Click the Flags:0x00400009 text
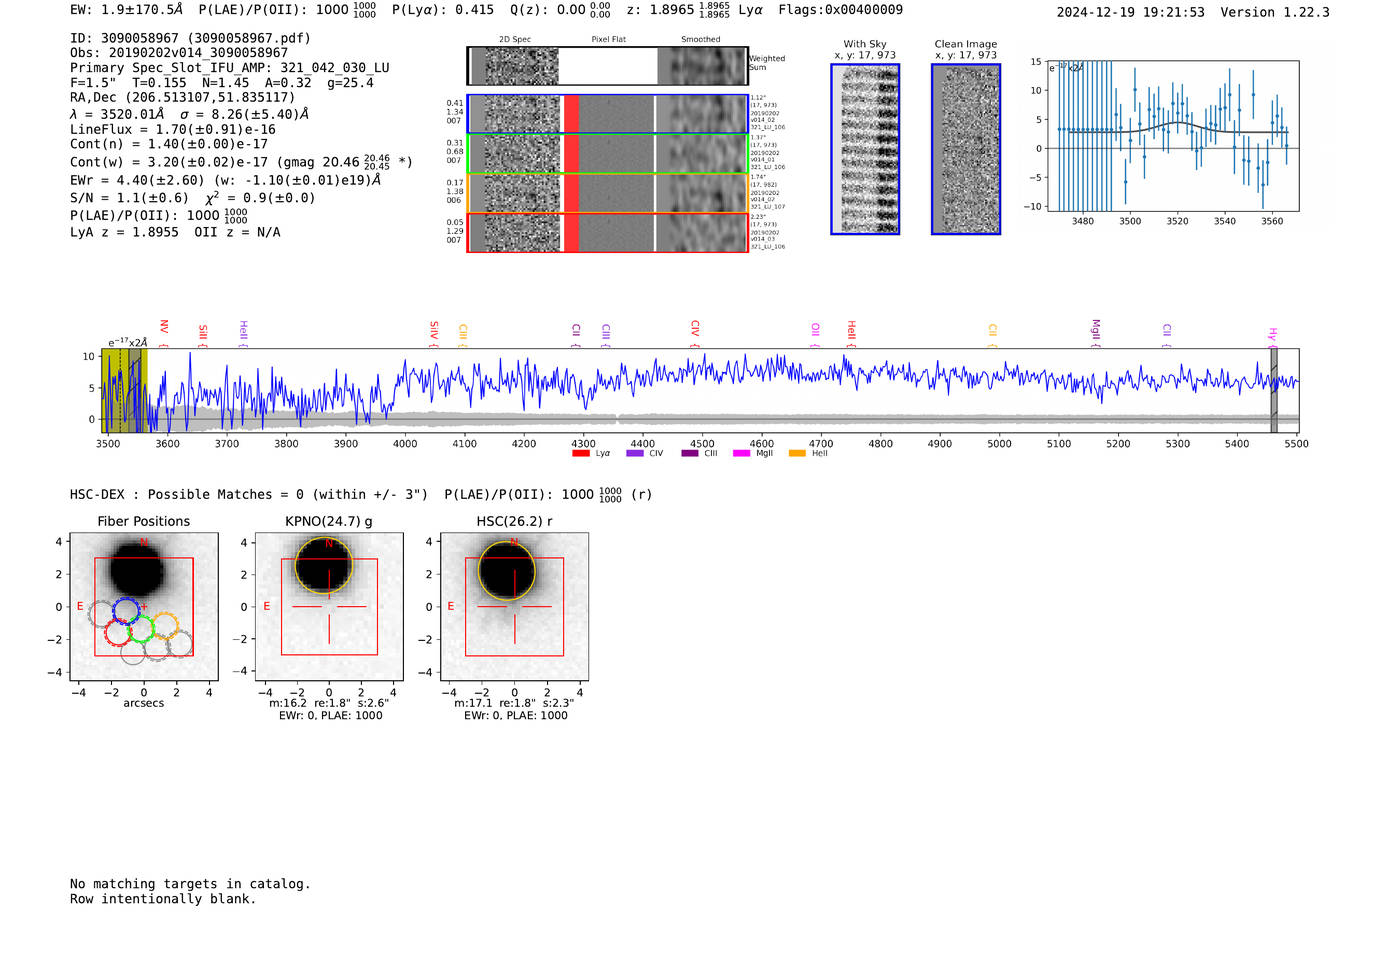 [x=840, y=10]
